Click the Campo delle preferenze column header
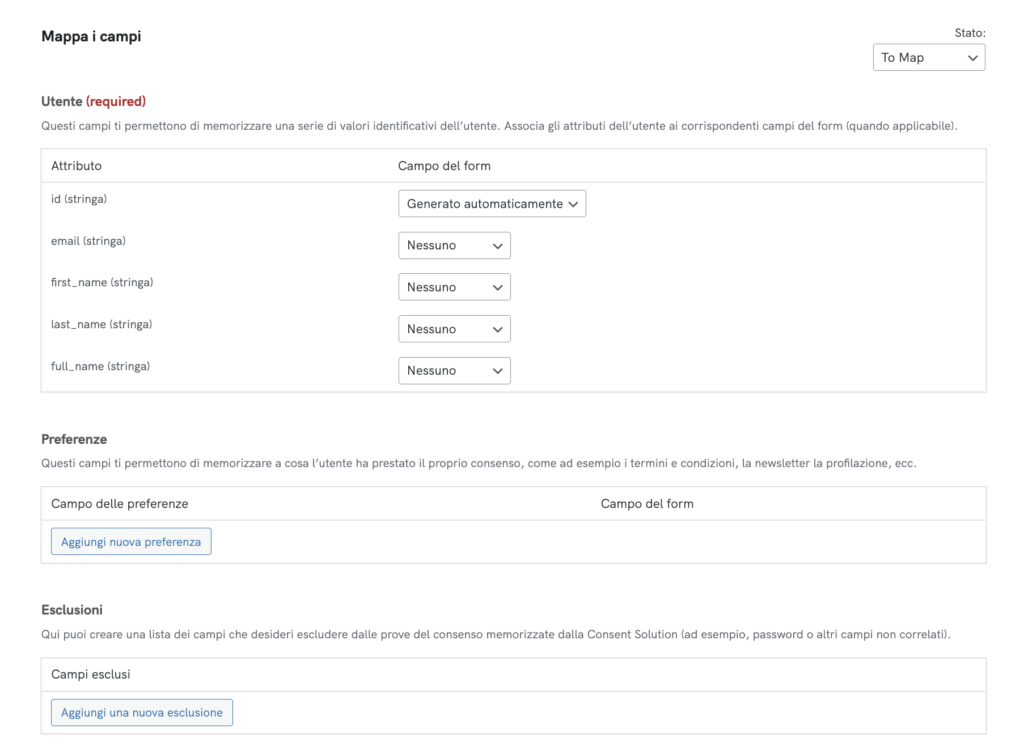Screen dimensions: 1024x746 [119, 504]
